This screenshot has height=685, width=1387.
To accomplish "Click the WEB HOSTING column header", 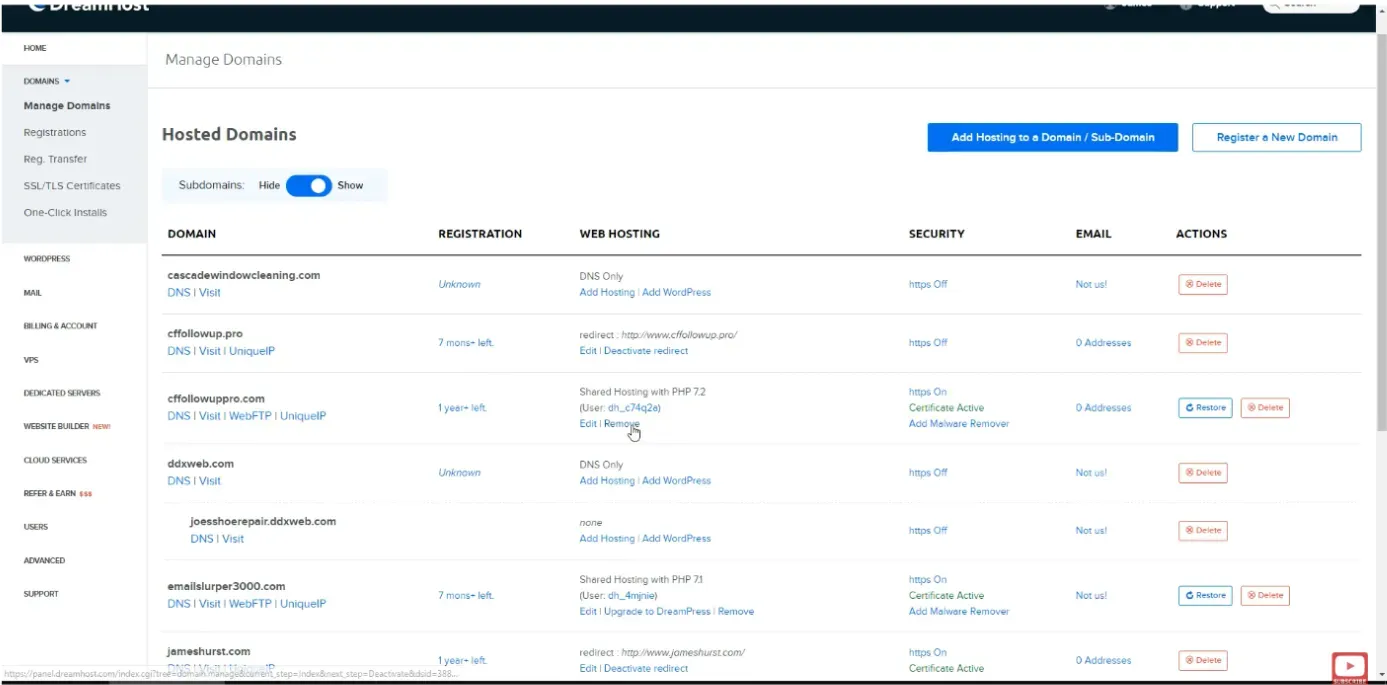I will point(619,234).
